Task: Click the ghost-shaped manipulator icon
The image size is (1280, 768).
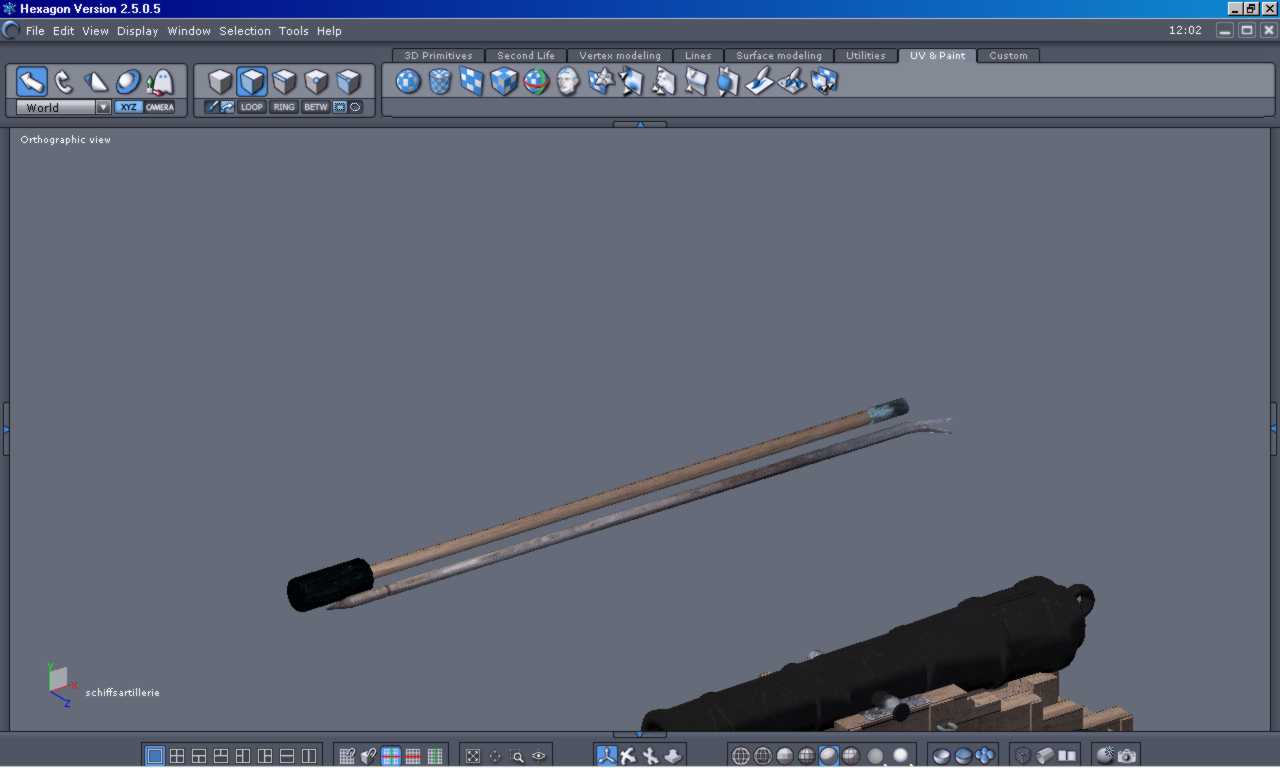Action: point(160,82)
